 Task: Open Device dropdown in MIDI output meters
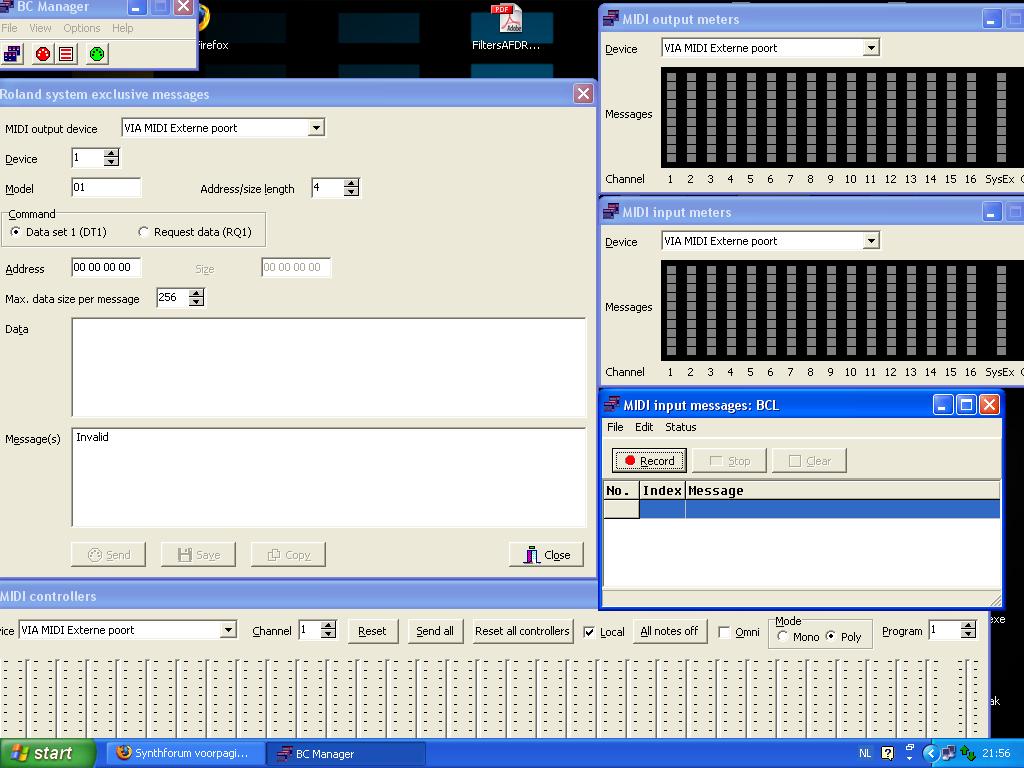tap(871, 48)
